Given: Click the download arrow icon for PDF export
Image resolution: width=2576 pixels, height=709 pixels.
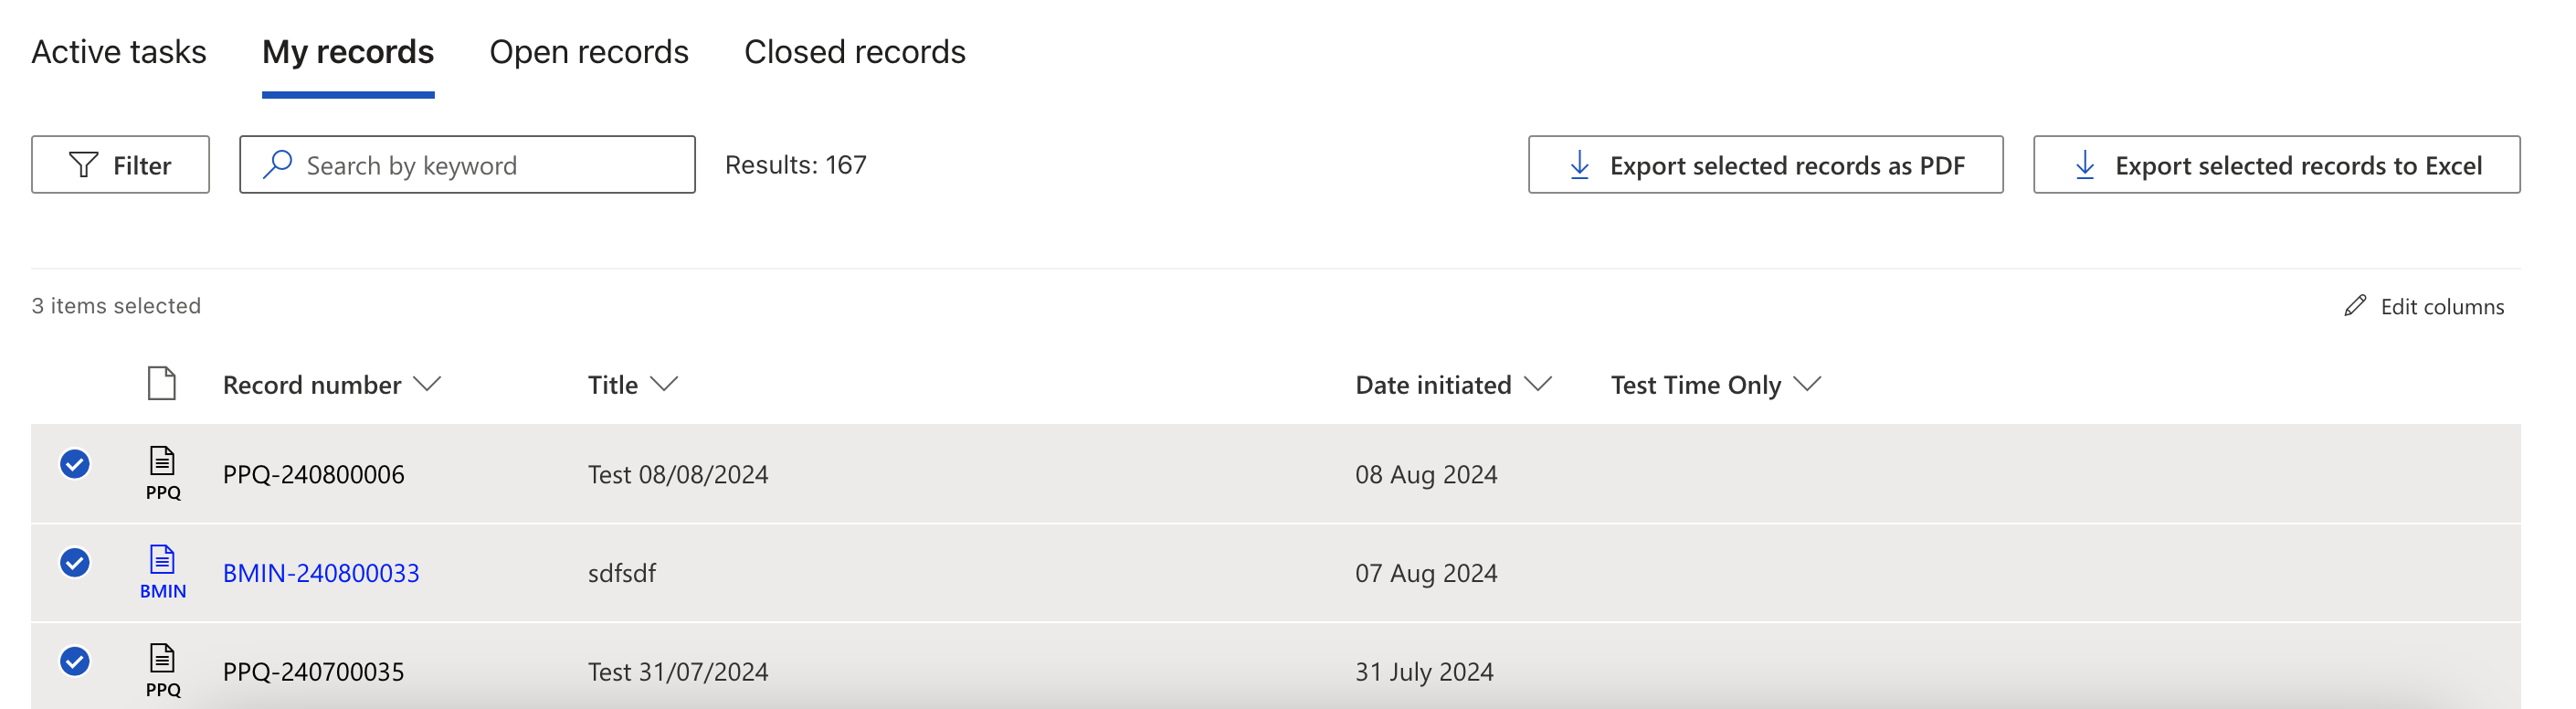Looking at the screenshot, I should [x=1580, y=165].
